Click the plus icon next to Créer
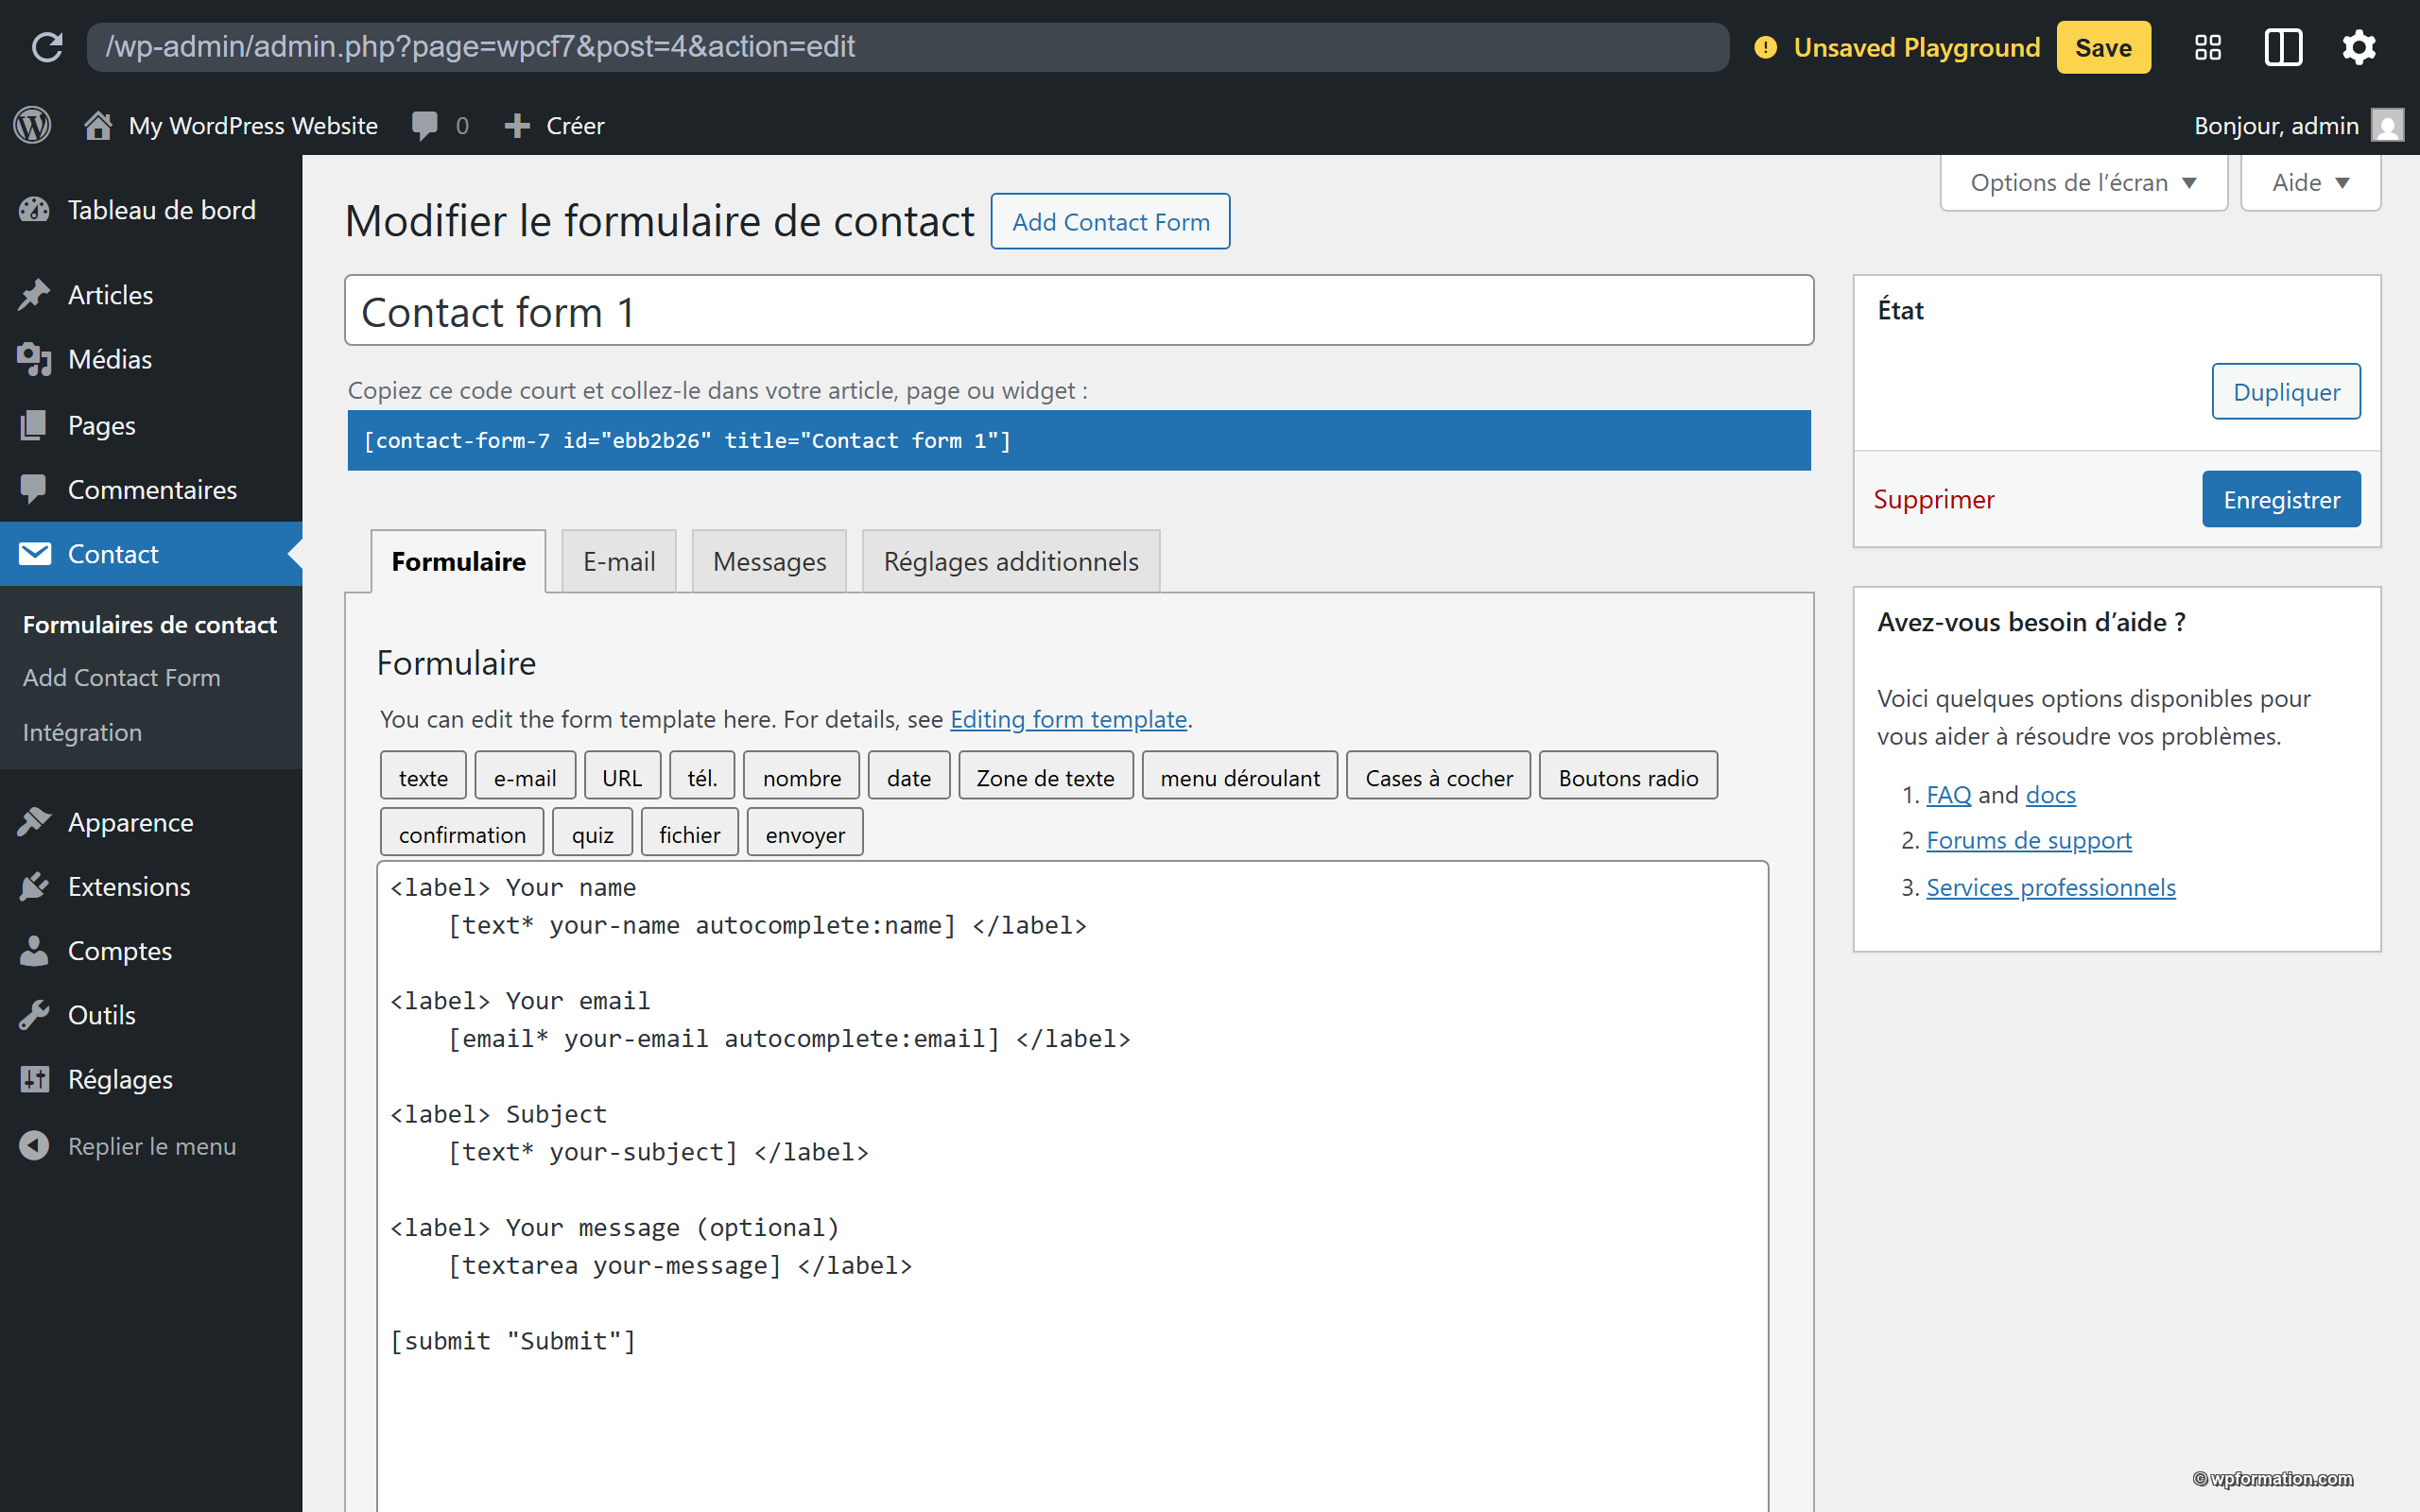 [x=516, y=125]
